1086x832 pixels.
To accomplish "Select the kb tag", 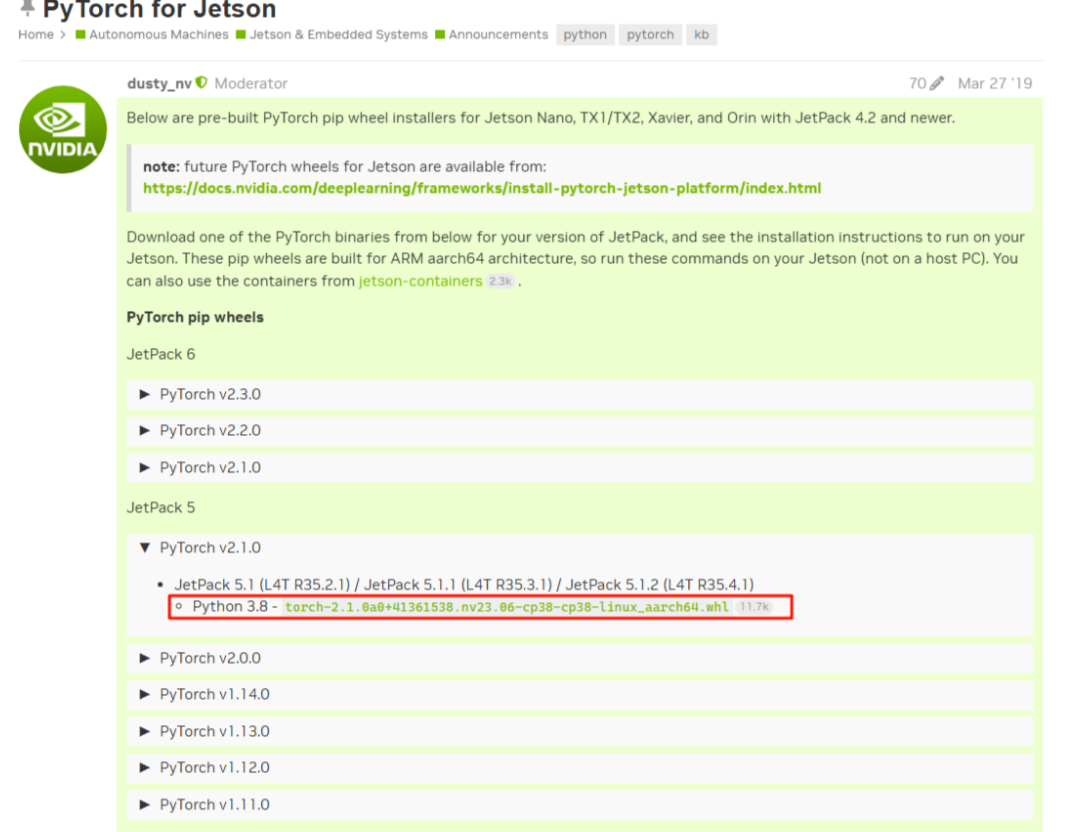I will (702, 35).
